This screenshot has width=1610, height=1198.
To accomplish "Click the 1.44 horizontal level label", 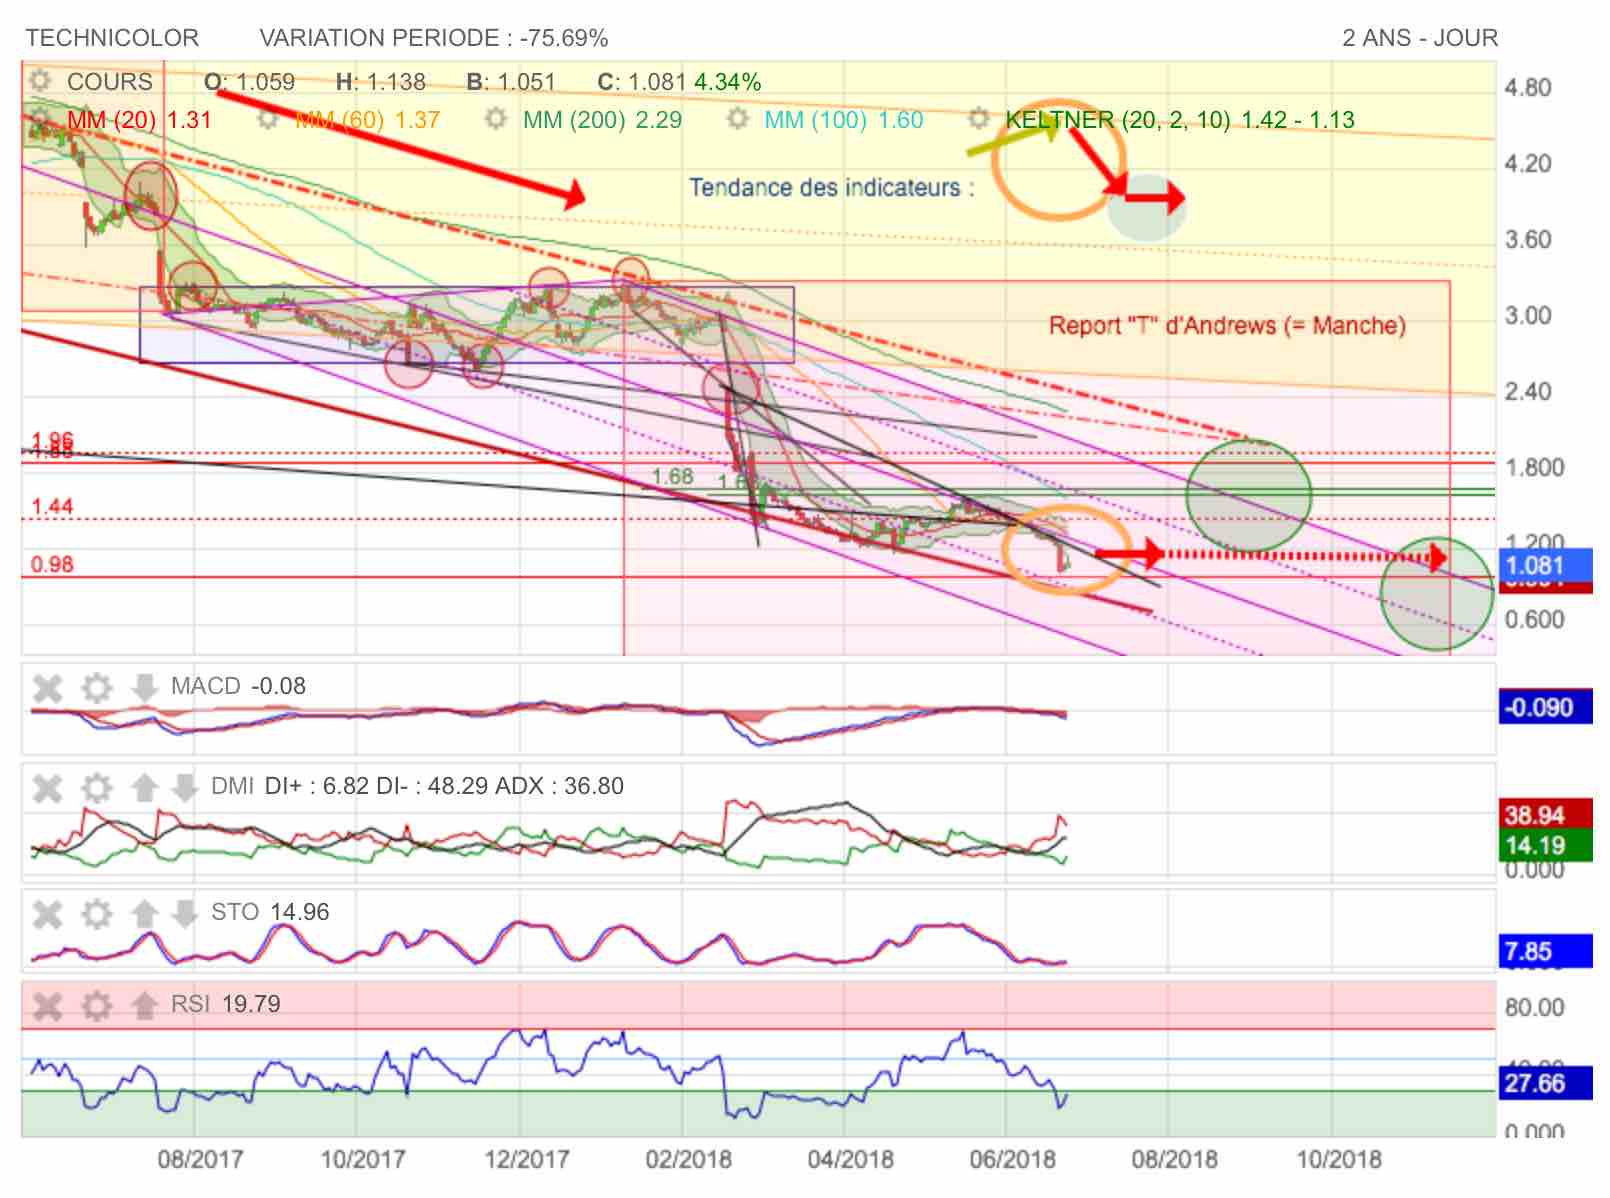I will coord(52,507).
